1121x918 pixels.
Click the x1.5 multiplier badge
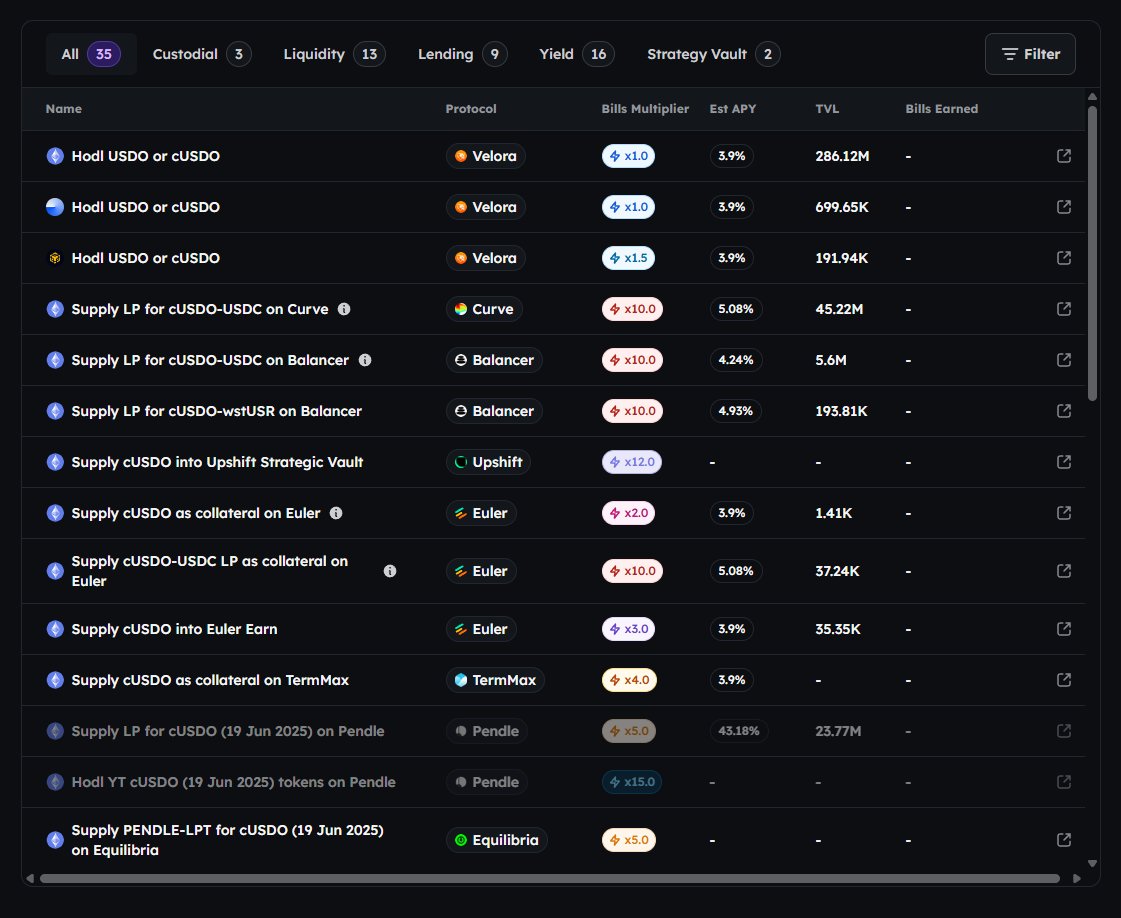pyautogui.click(x=628, y=258)
